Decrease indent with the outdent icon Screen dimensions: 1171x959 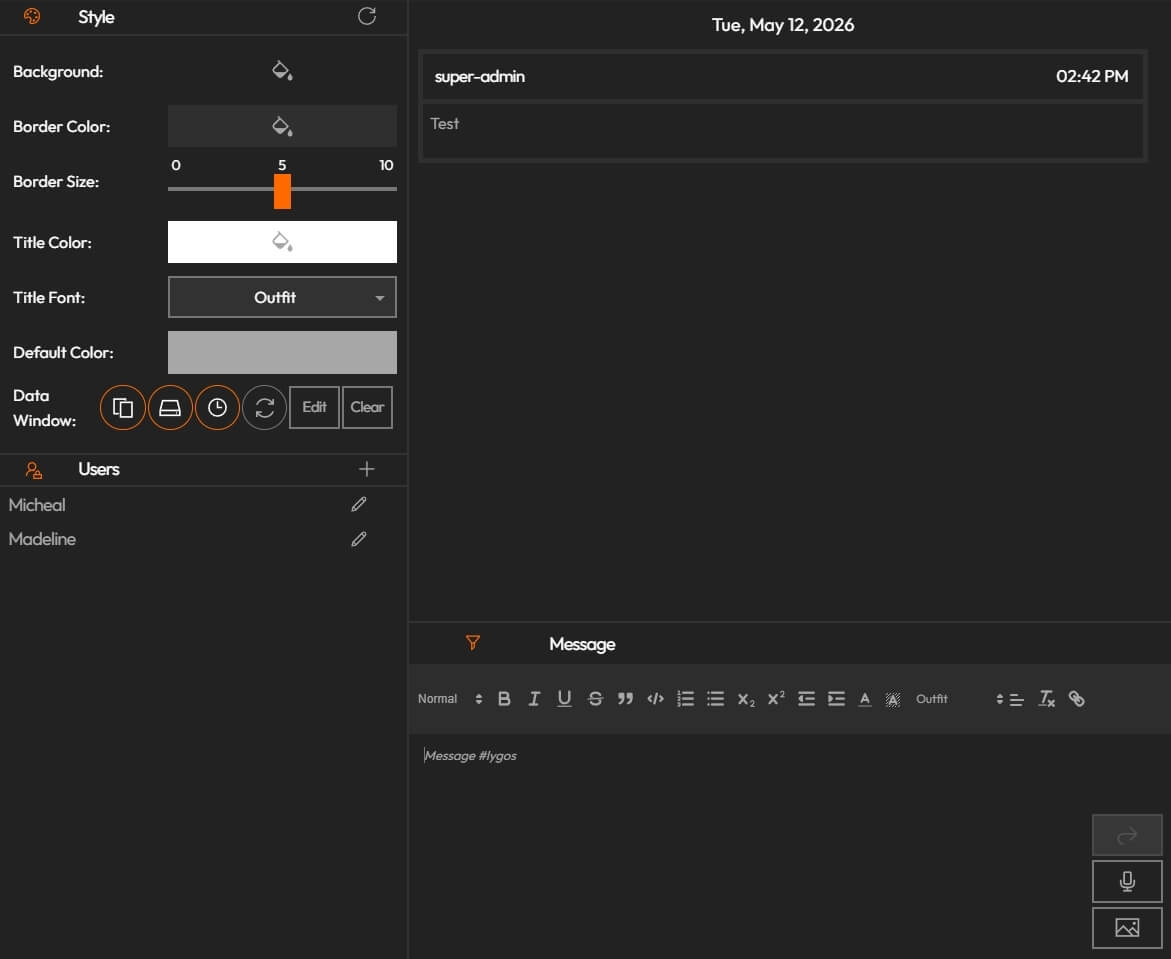click(807, 699)
